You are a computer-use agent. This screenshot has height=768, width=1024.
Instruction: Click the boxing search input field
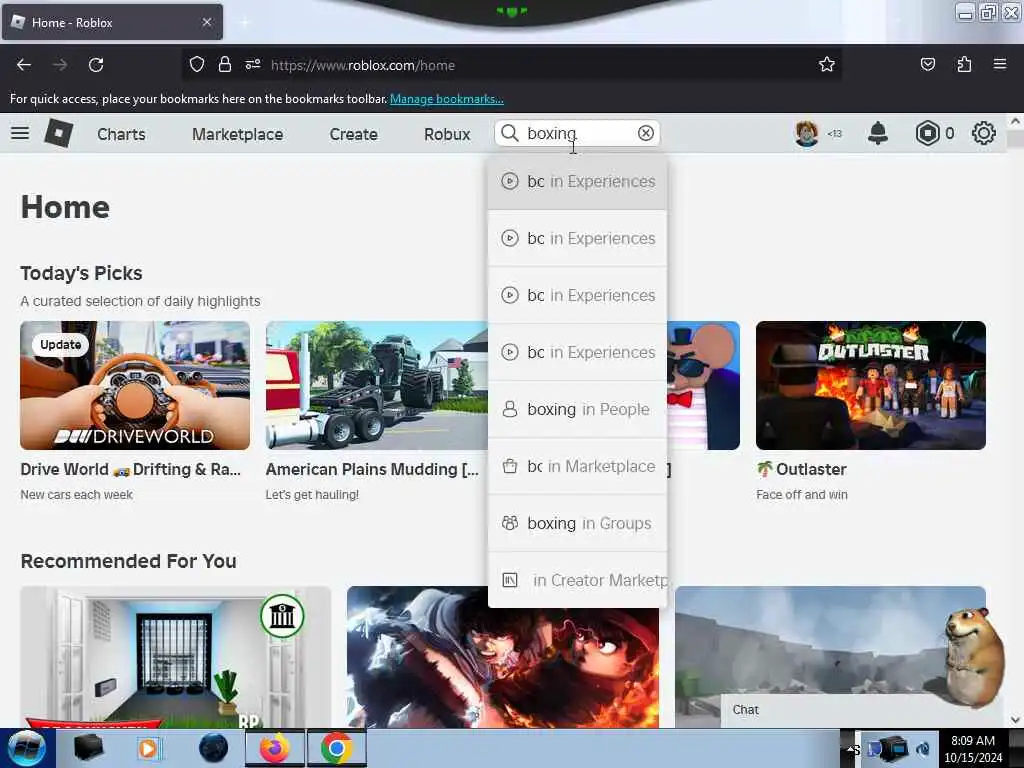579,133
